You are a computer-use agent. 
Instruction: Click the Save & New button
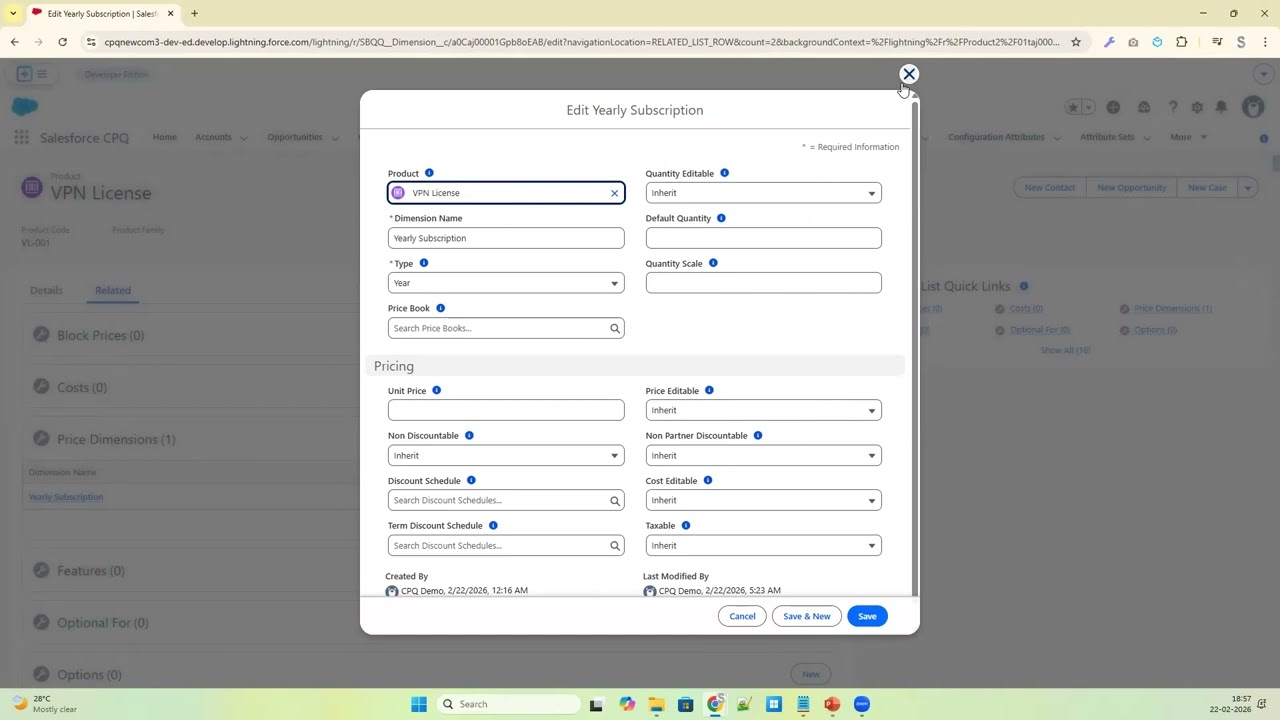tap(806, 616)
